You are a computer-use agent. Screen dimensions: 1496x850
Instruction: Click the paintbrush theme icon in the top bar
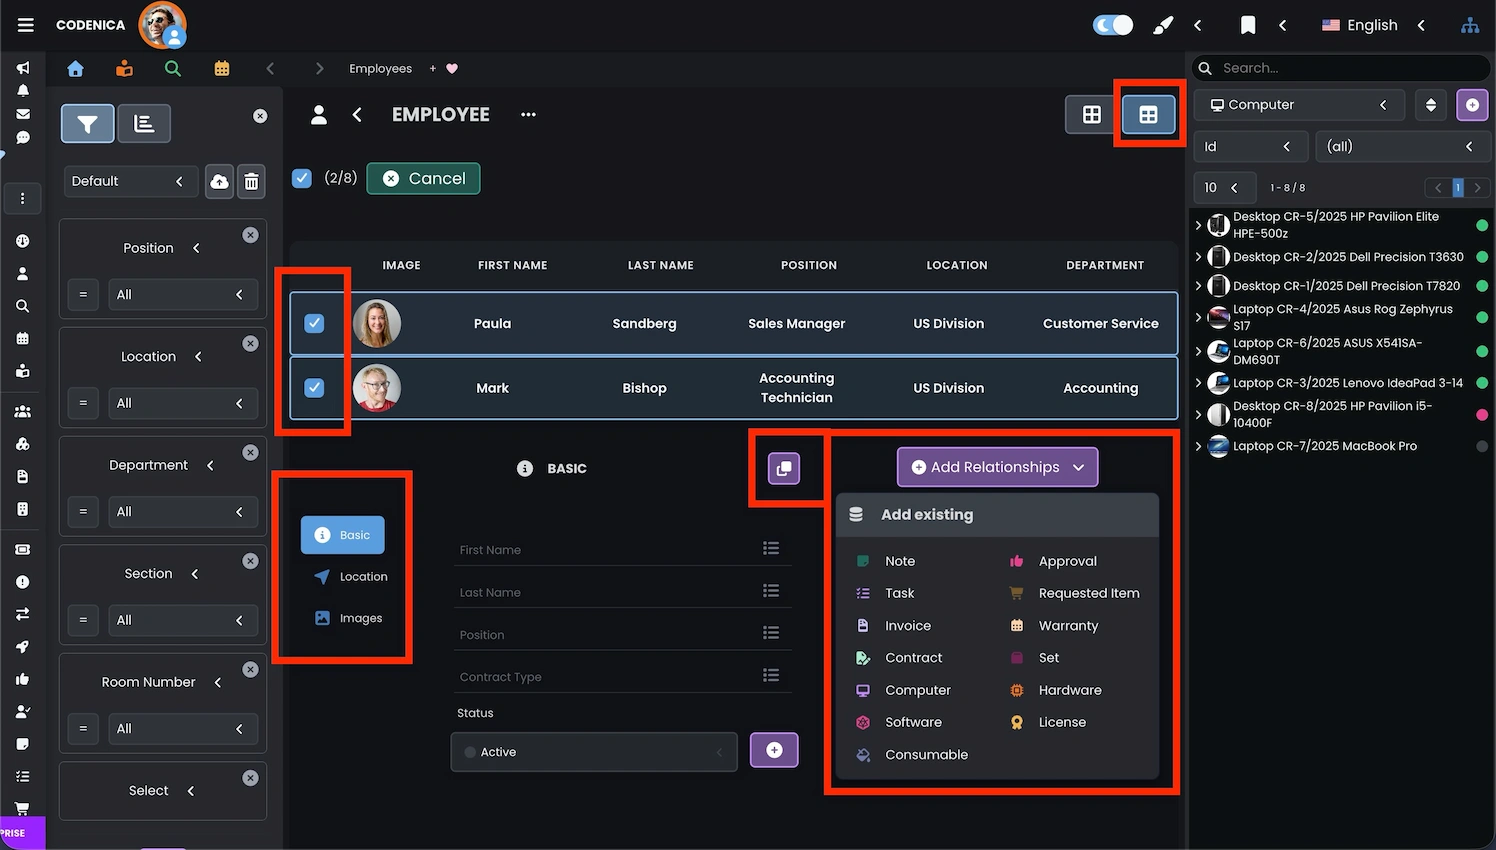[1162, 24]
